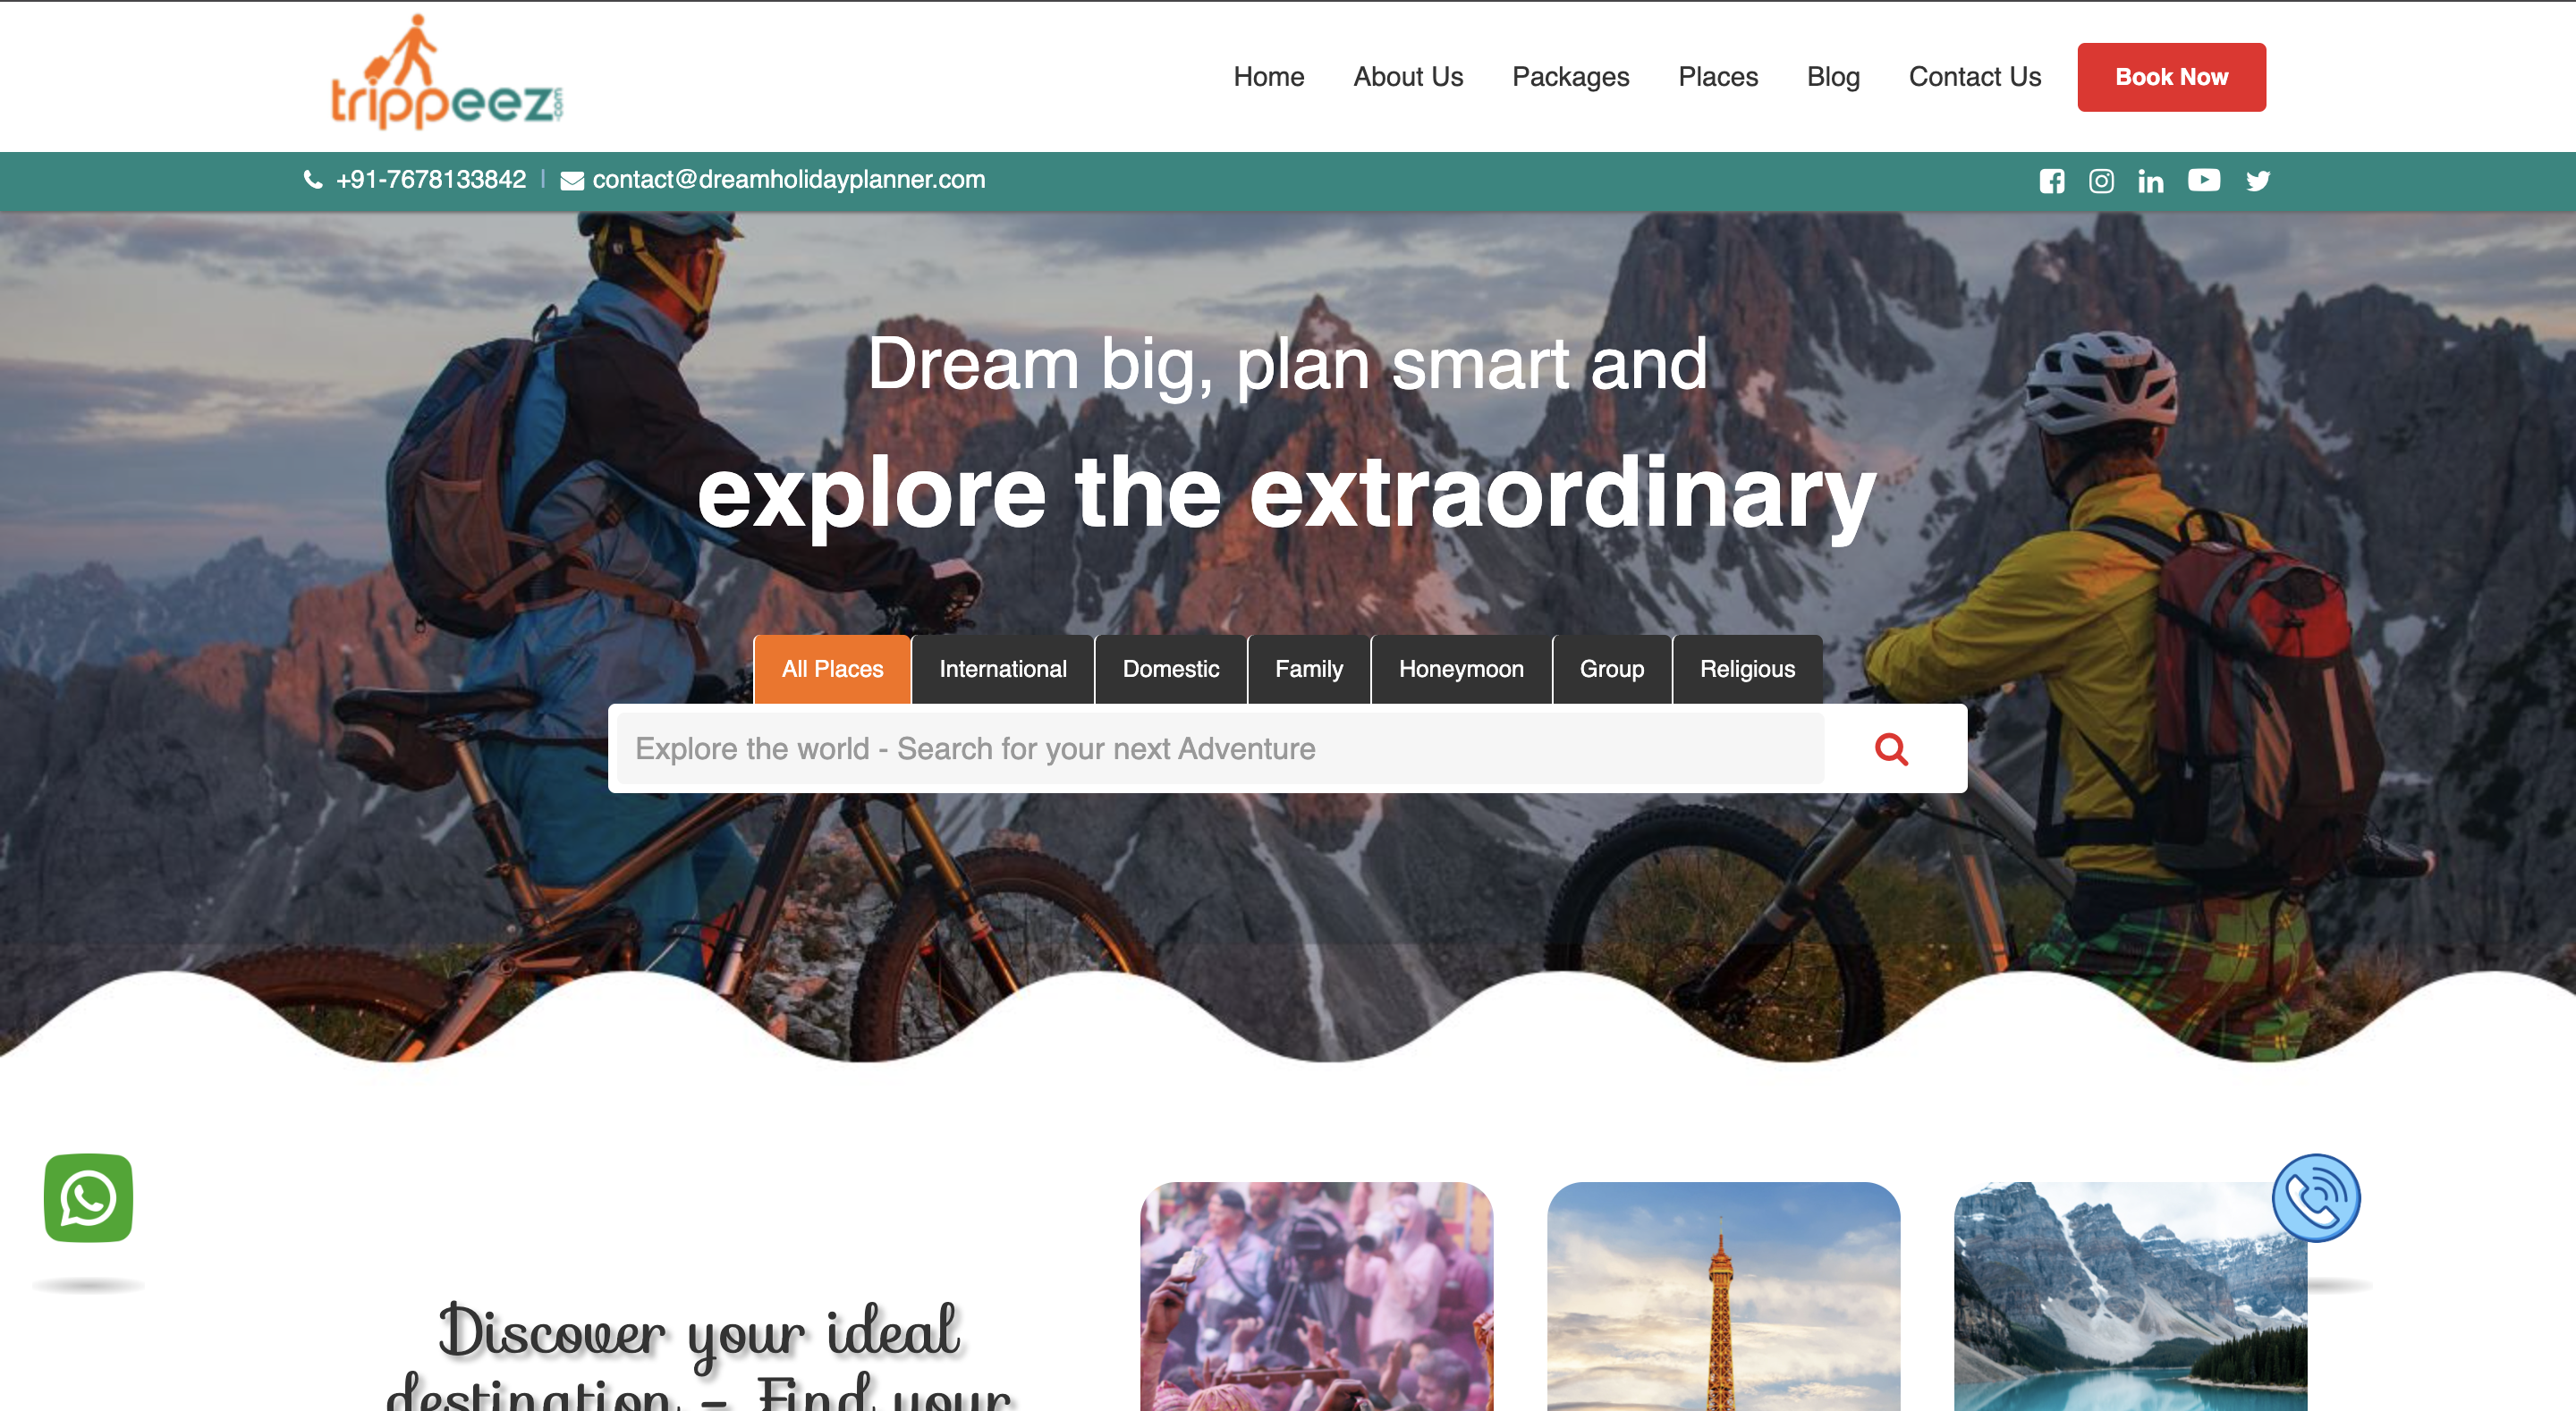
Task: Click the Book Now button
Action: tap(2171, 77)
